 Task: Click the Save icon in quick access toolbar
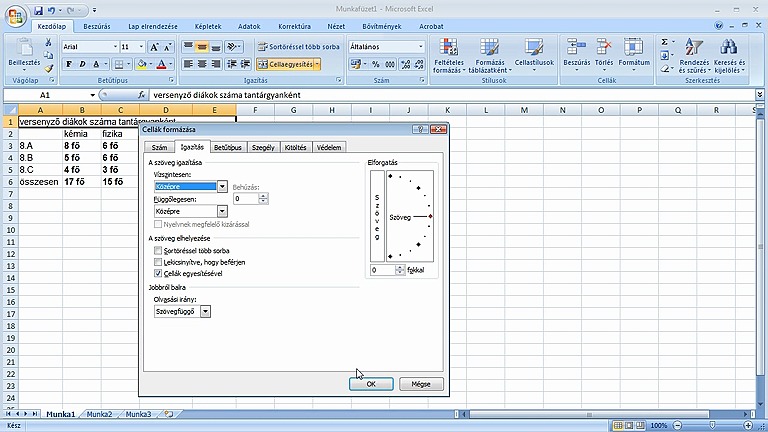point(38,10)
